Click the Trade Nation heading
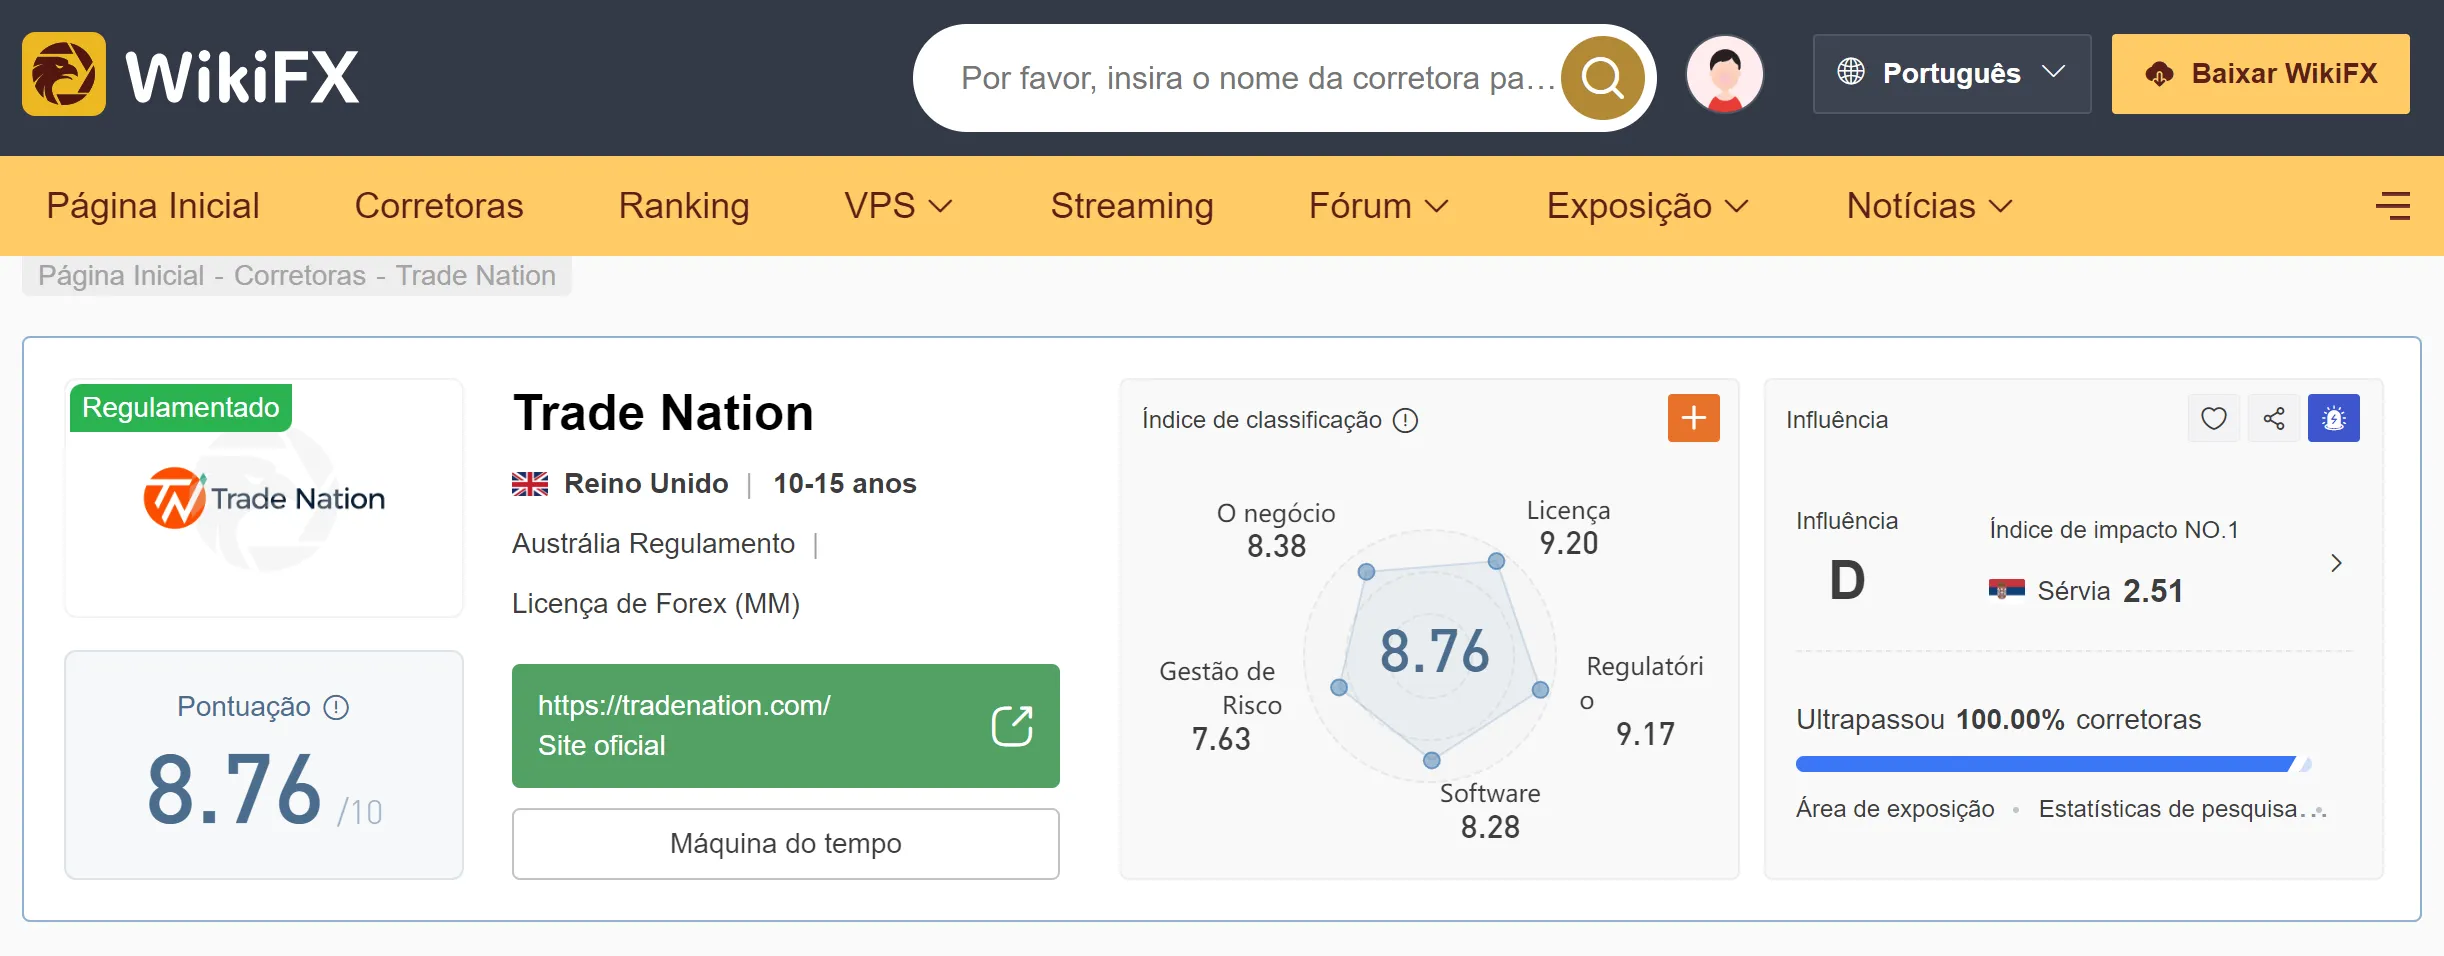 click(663, 413)
